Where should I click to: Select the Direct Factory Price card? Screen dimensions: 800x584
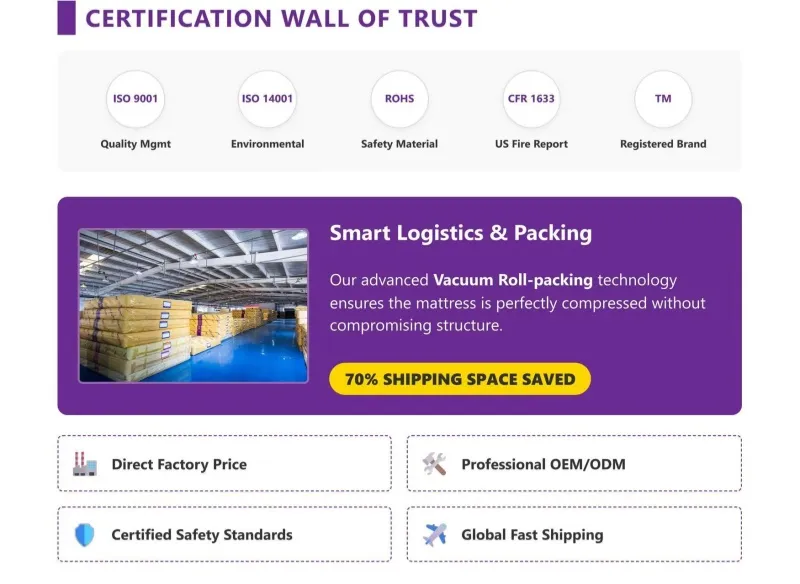click(224, 464)
